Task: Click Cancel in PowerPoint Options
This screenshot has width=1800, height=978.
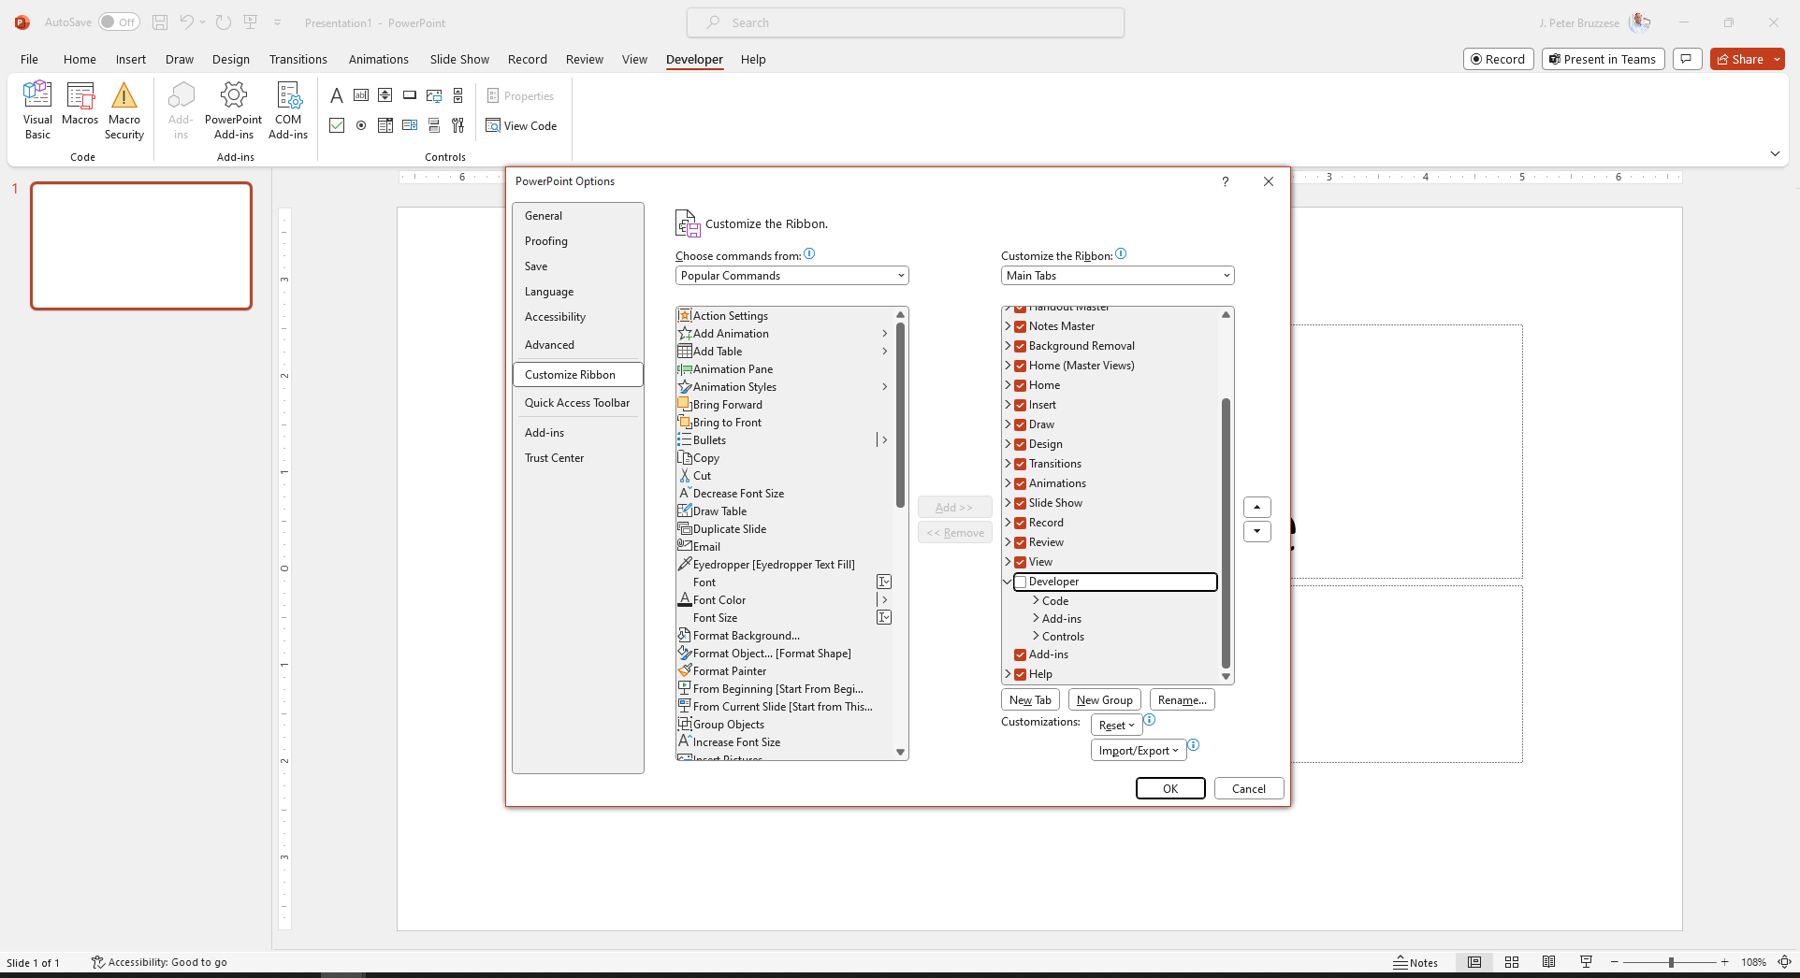Action: [x=1249, y=789]
